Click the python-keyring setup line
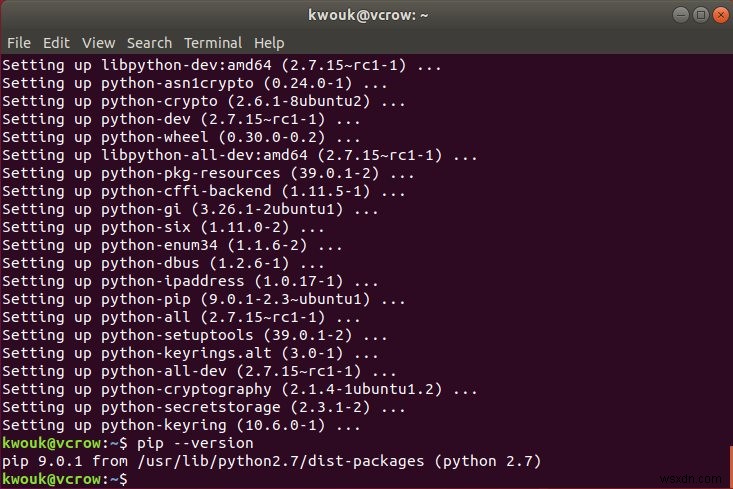 tap(182, 425)
